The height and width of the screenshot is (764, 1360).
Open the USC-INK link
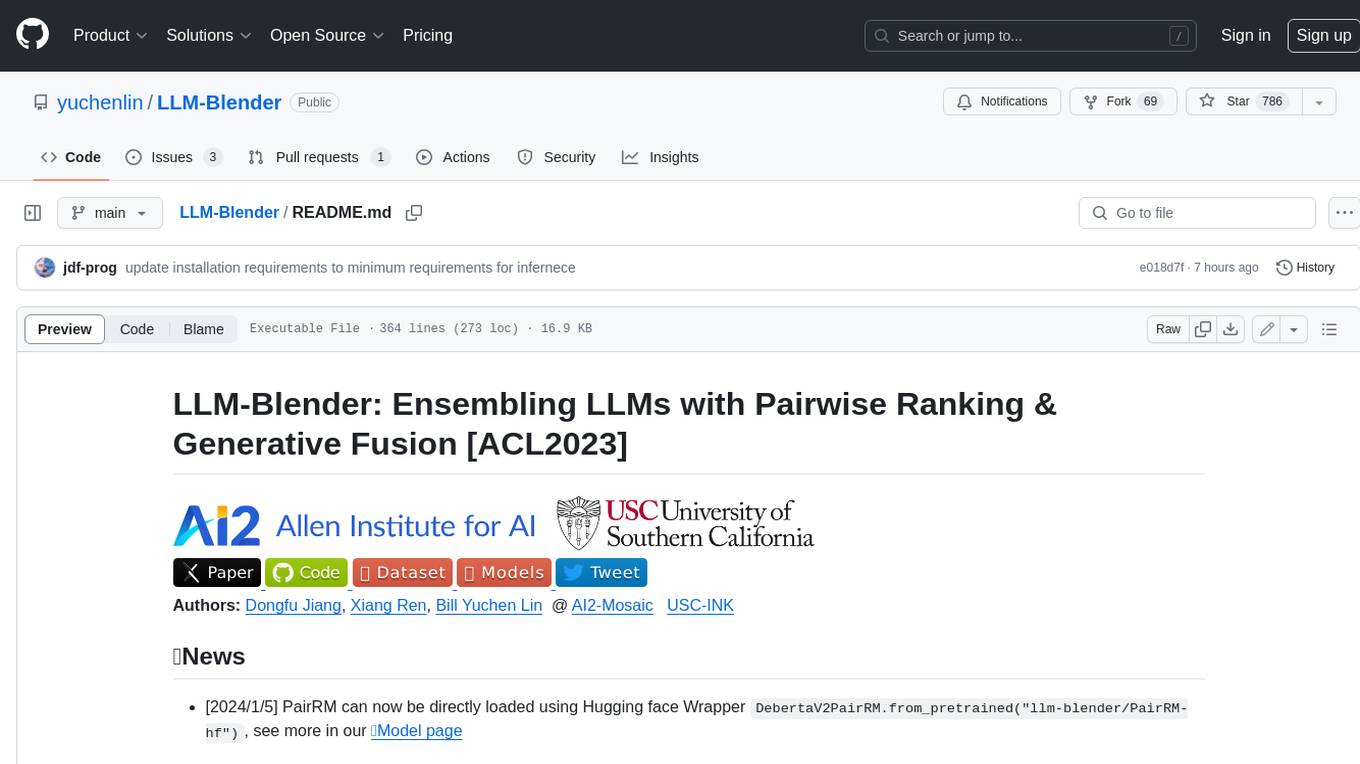click(700, 605)
